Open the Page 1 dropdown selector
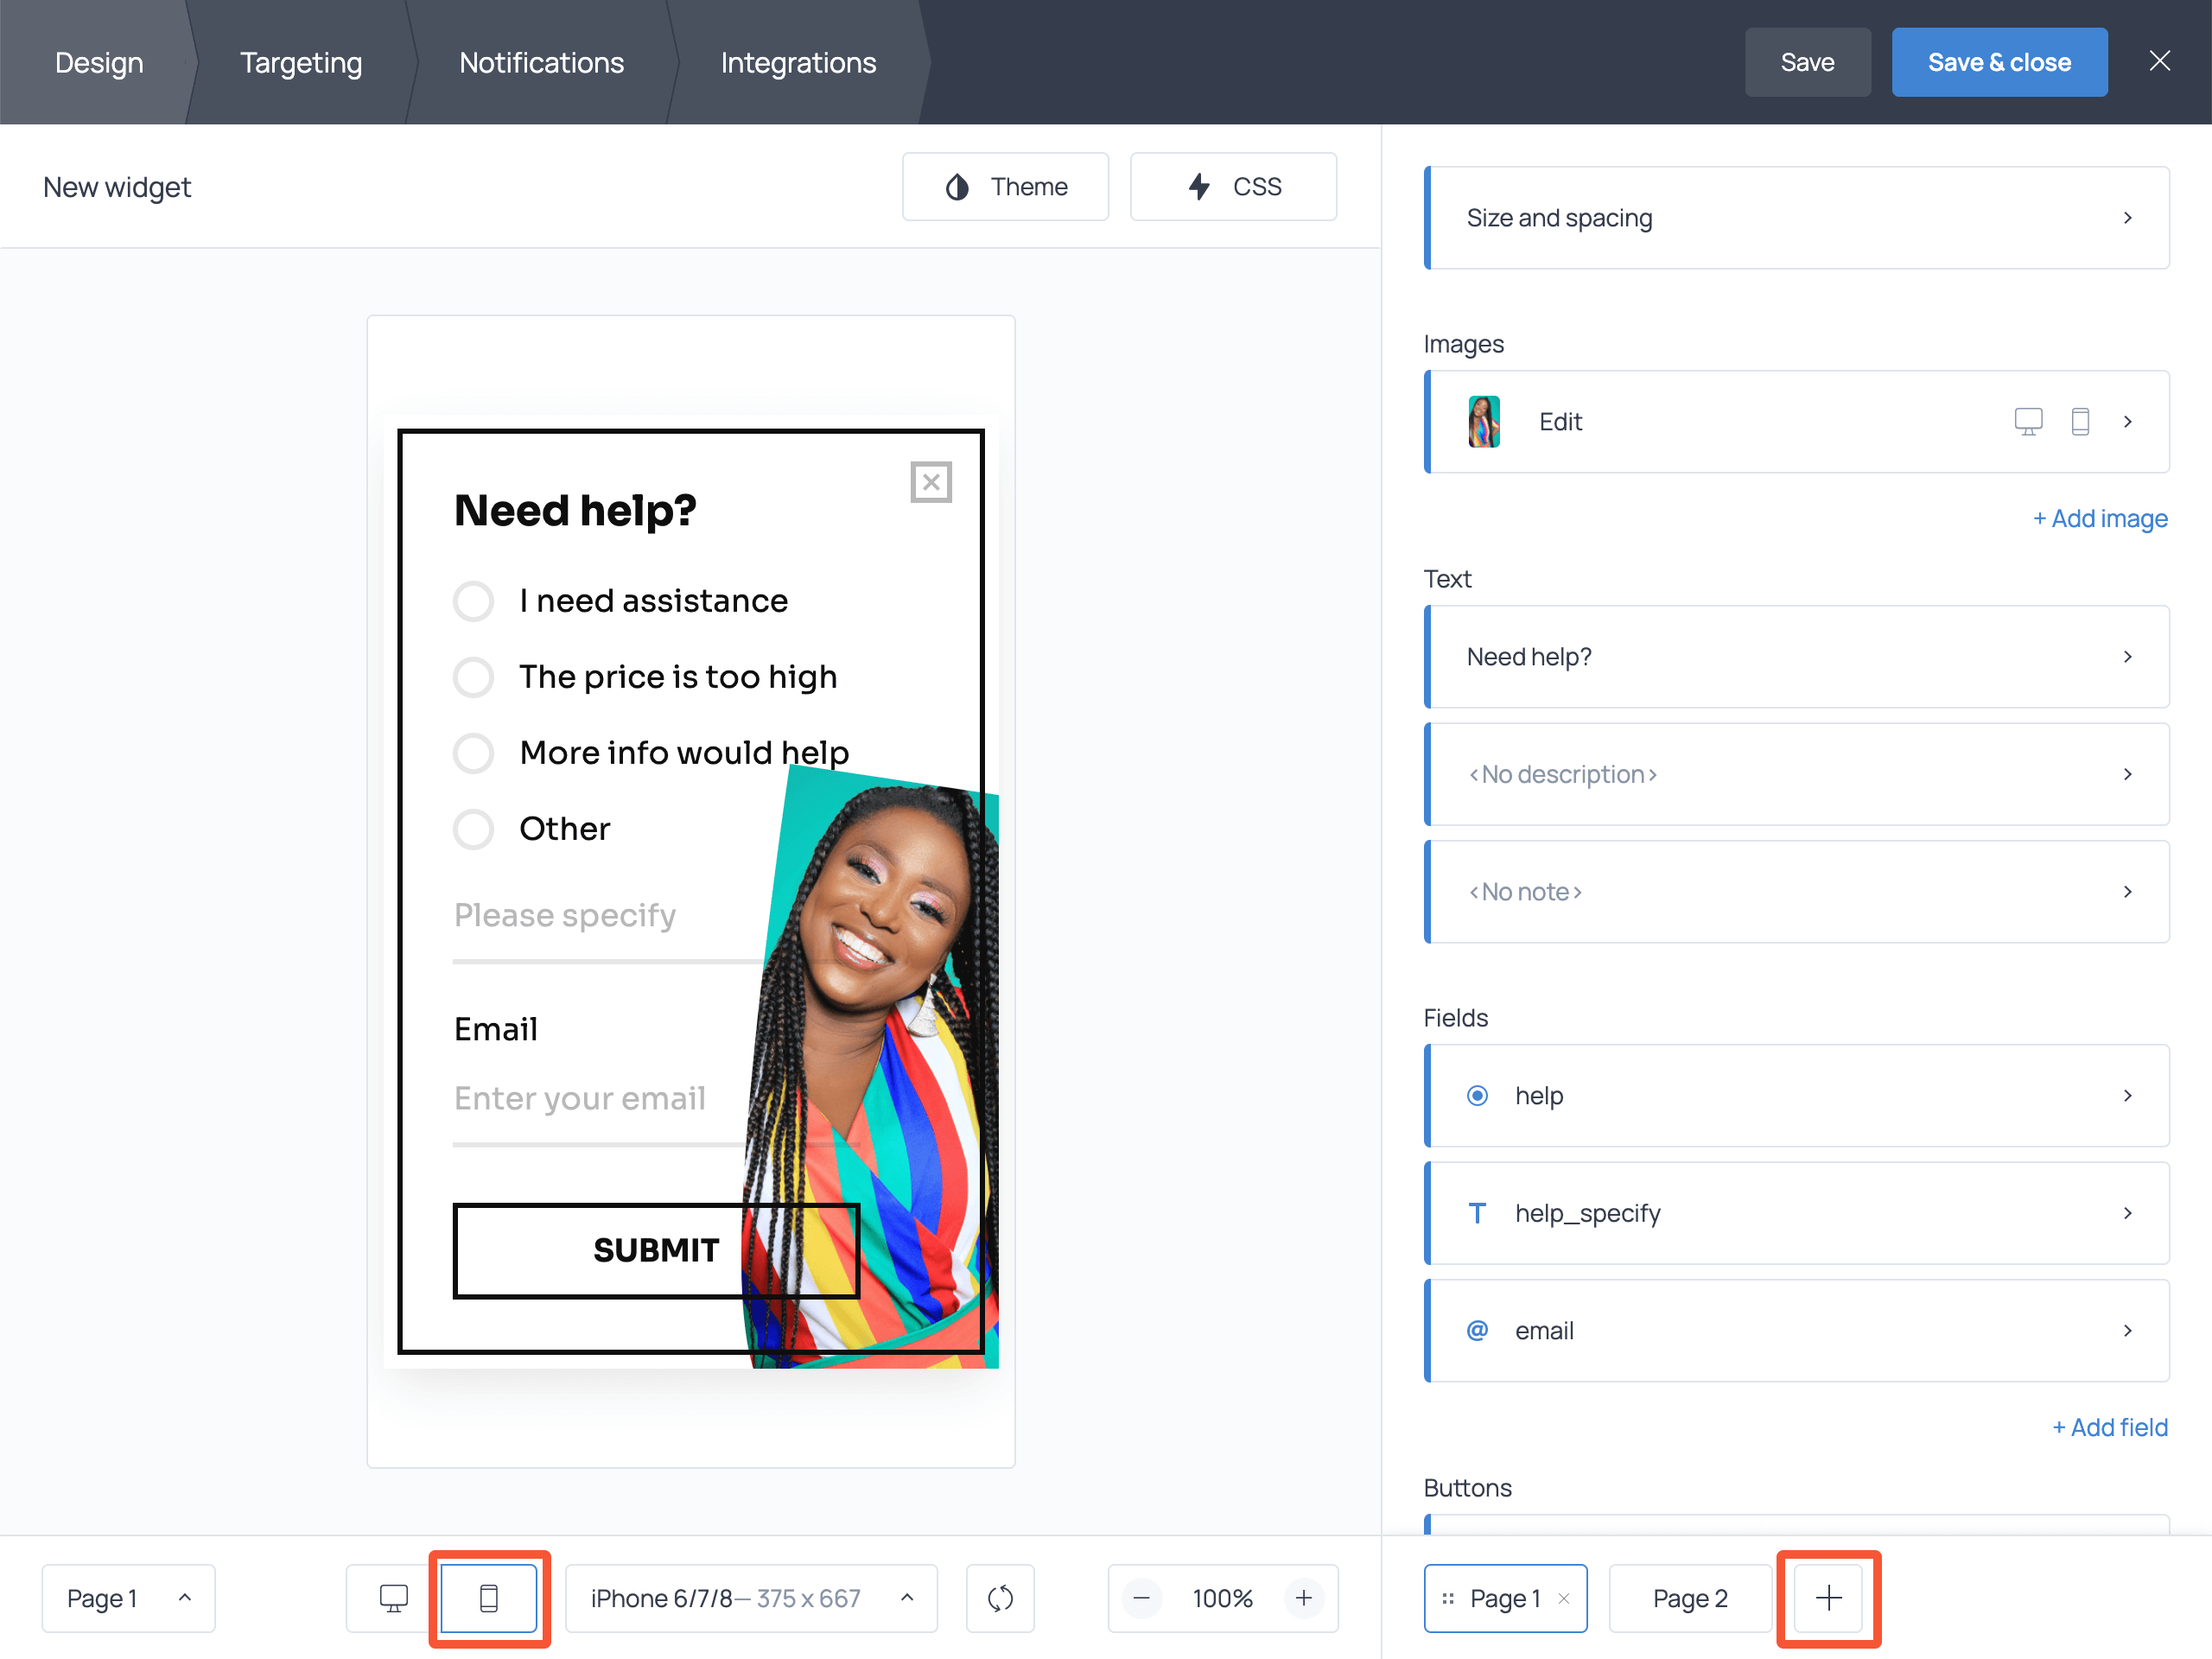Screen dimensions: 2212x1659 (128, 1597)
